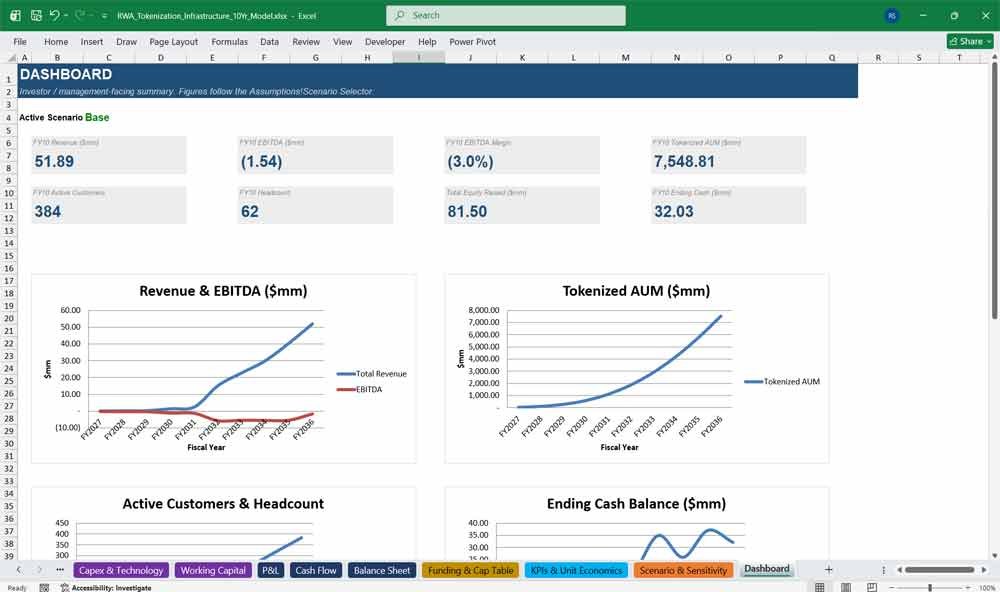The image size is (1000, 592).
Task: Click the Total Revenue legend entry
Action: pos(372,374)
